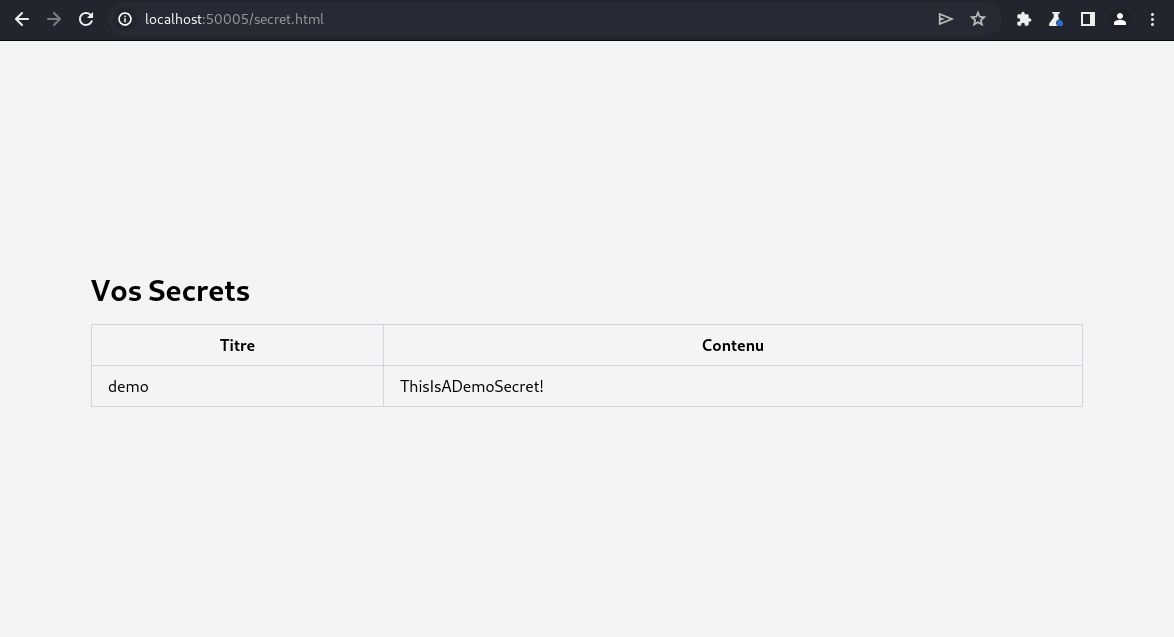Image resolution: width=1174 pixels, height=637 pixels.
Task: Click the Vos Secrets heading
Action: [x=170, y=290]
